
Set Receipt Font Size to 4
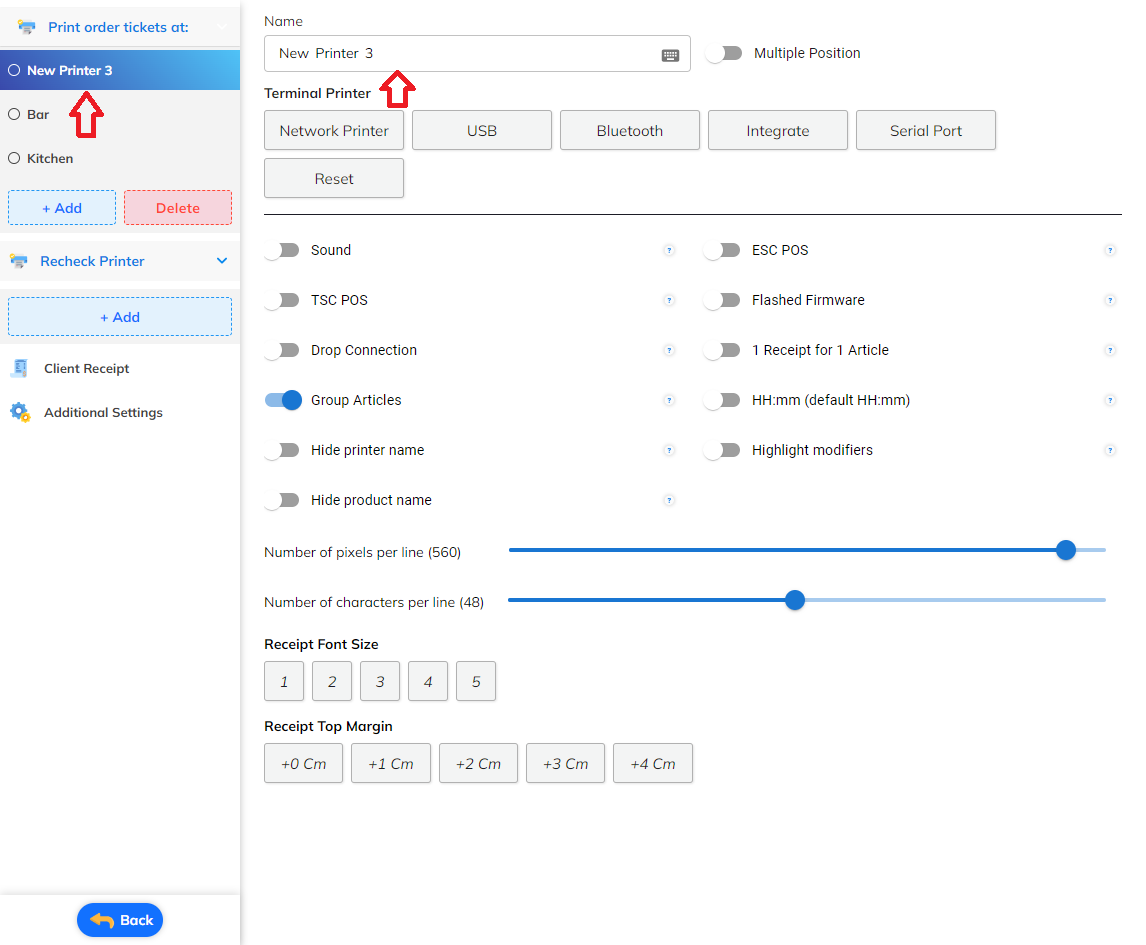tap(428, 681)
